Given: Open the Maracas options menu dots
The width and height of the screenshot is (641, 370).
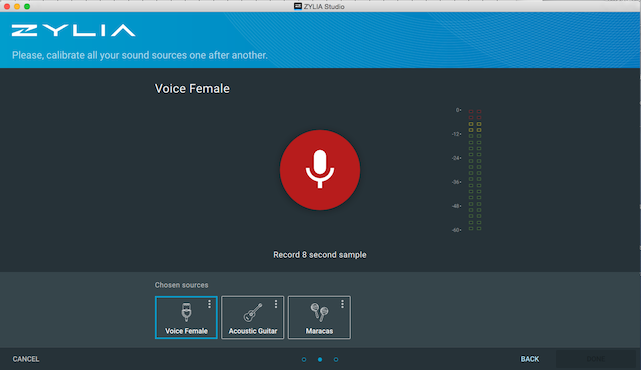Looking at the screenshot, I should [x=342, y=304].
